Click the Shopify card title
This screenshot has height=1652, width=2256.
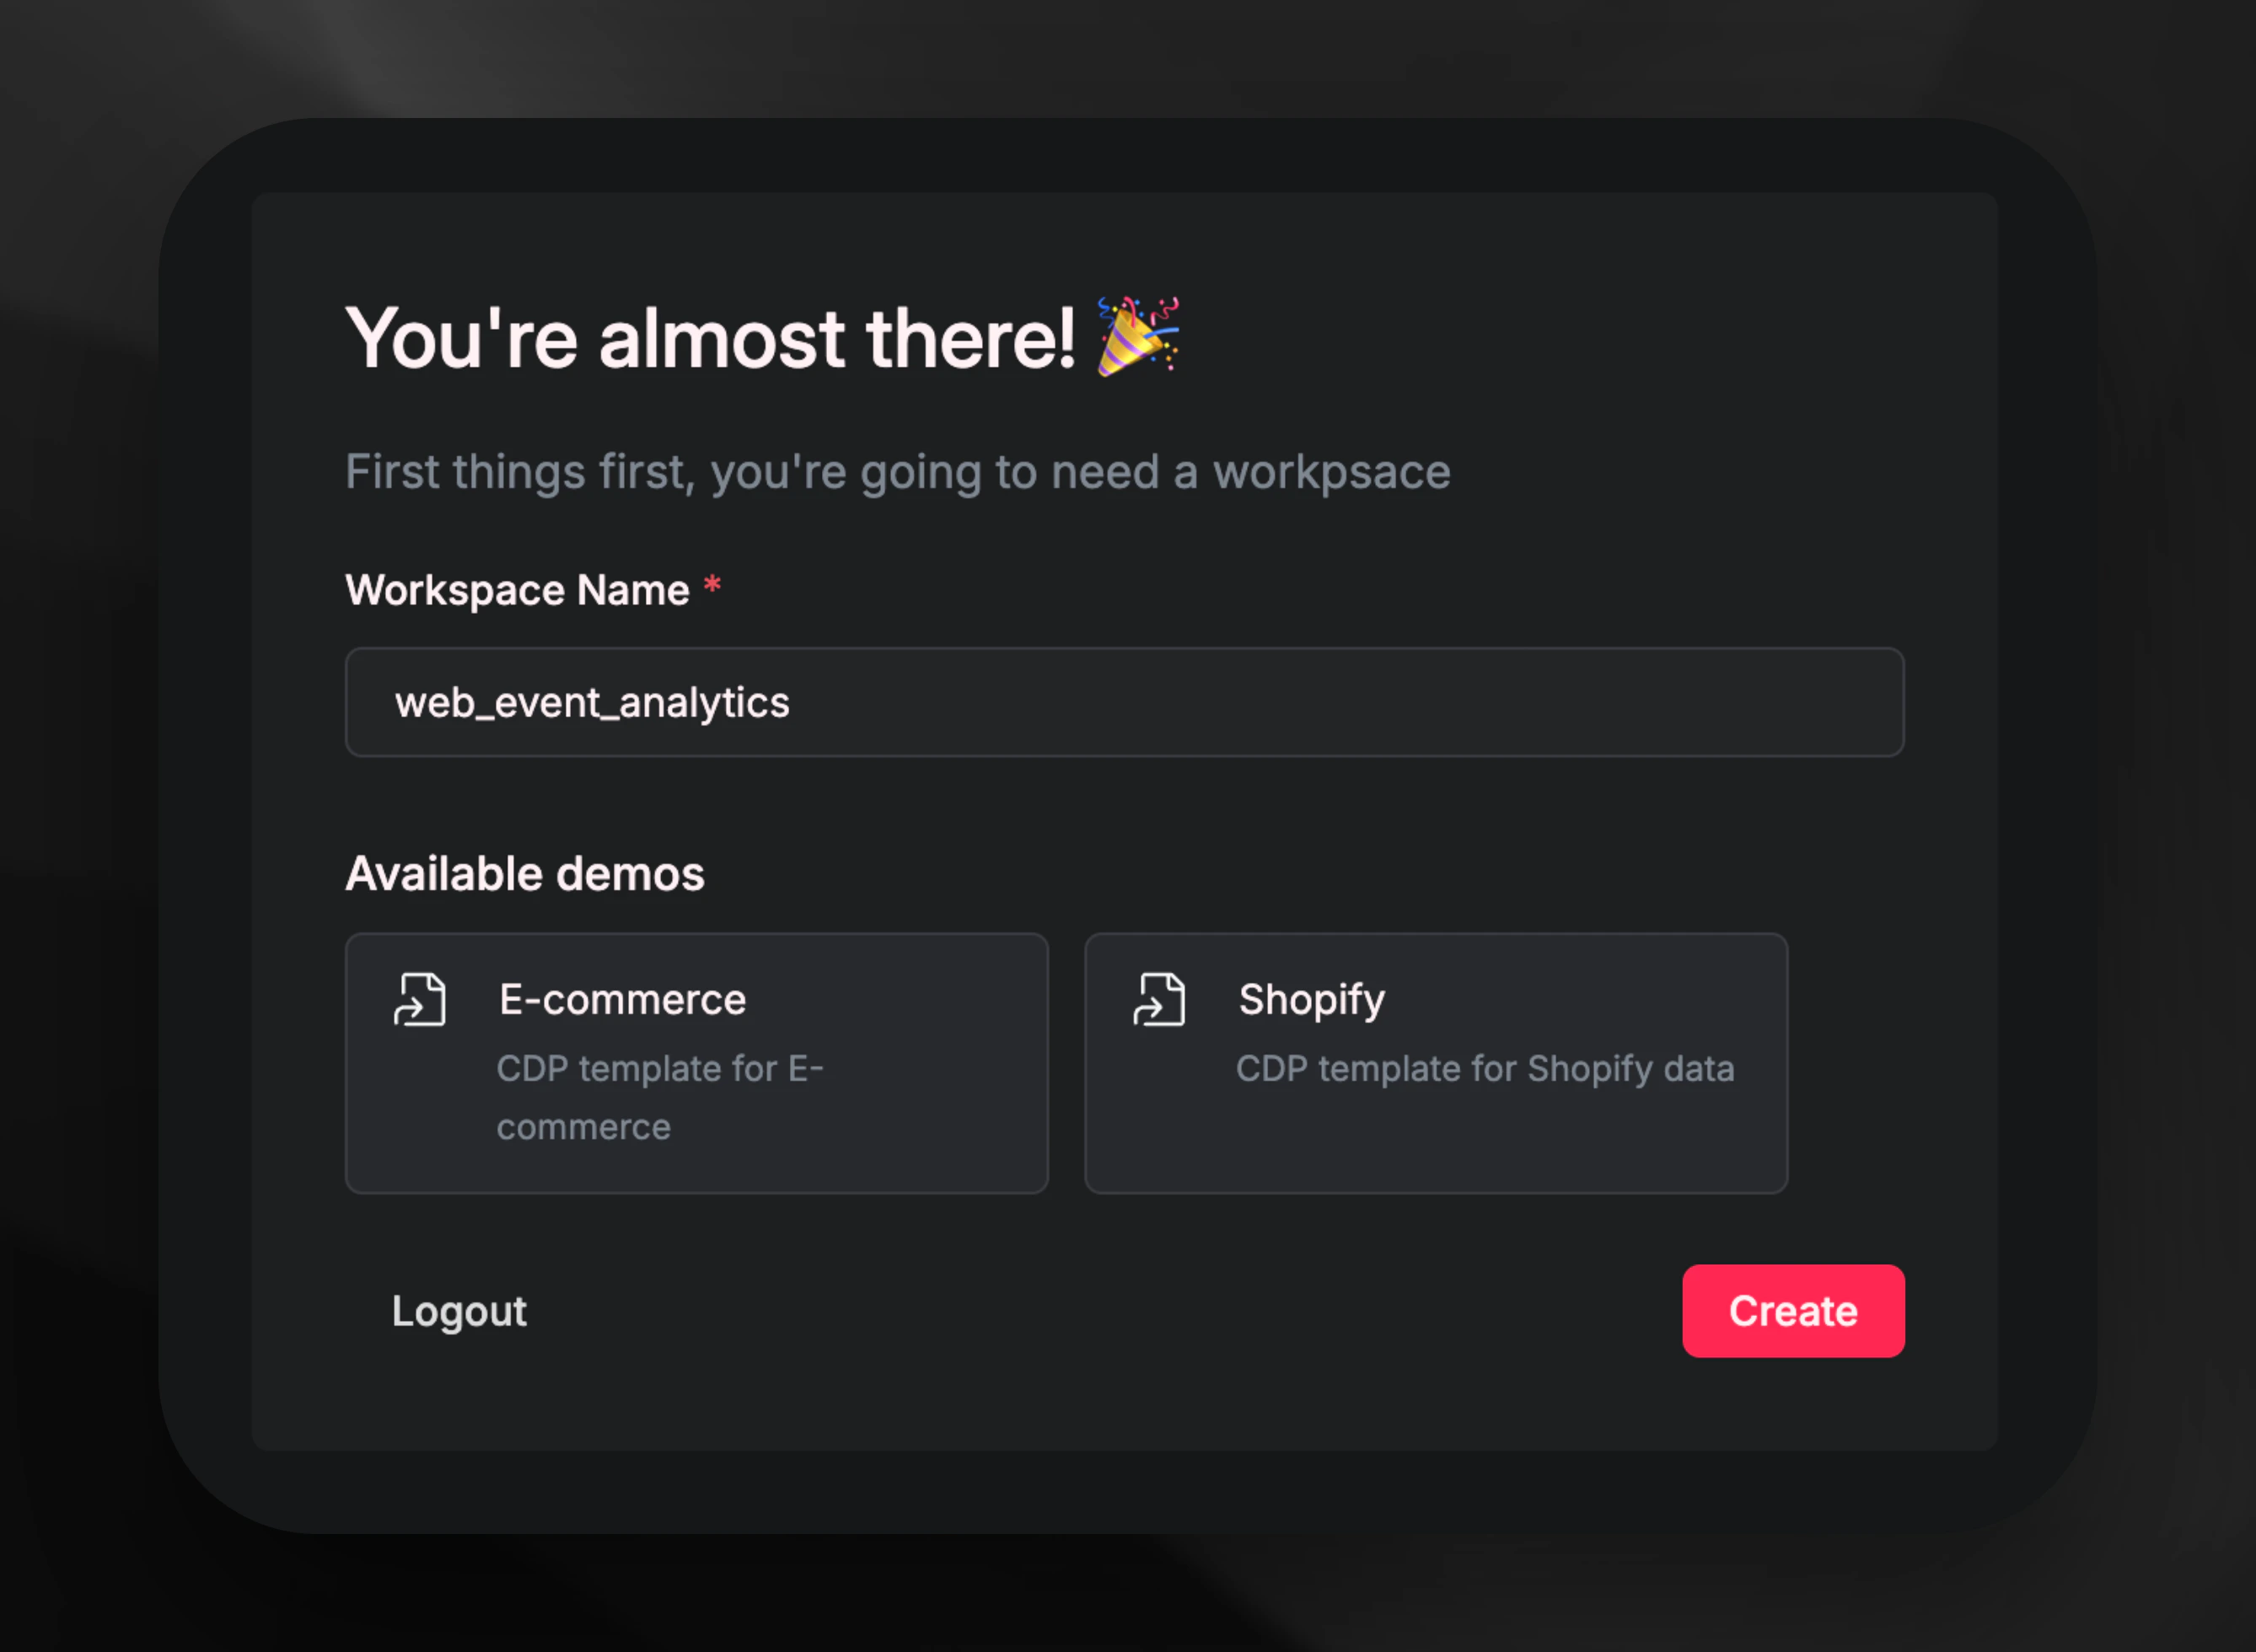coord(1312,1000)
